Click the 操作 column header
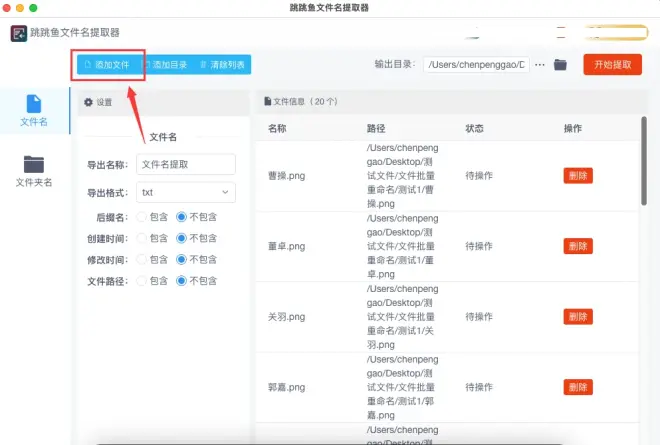The height and width of the screenshot is (445, 660). [x=573, y=128]
